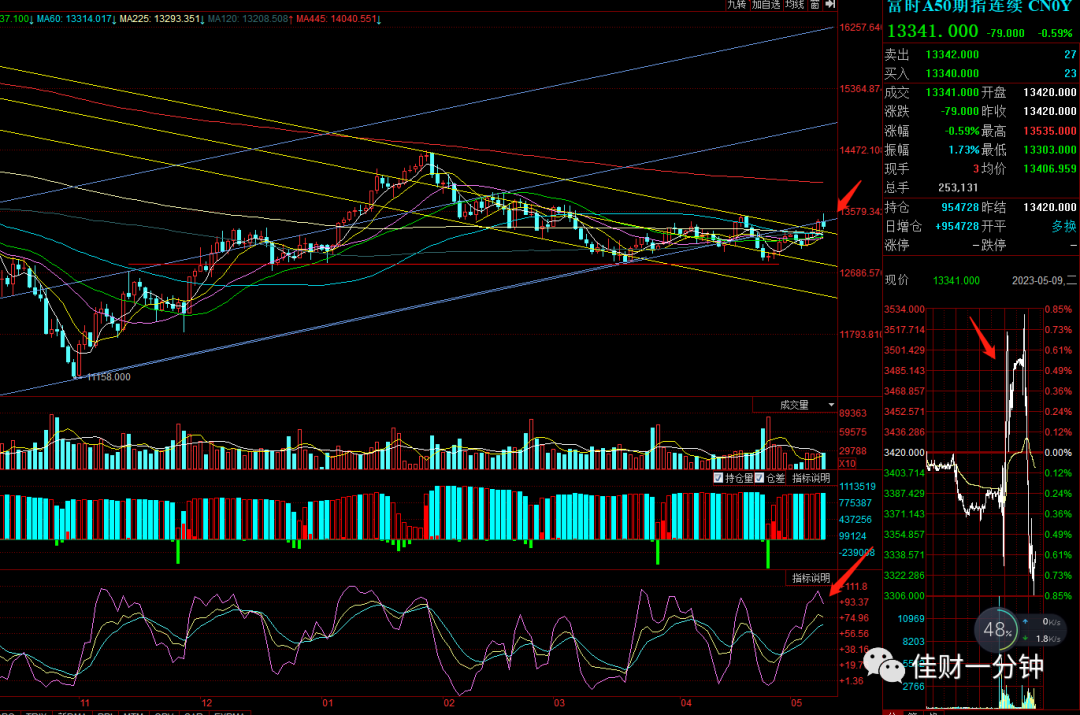Screen dimensions: 1080x715
Task: Click the MA60 moving average label
Action: tap(76, 19)
